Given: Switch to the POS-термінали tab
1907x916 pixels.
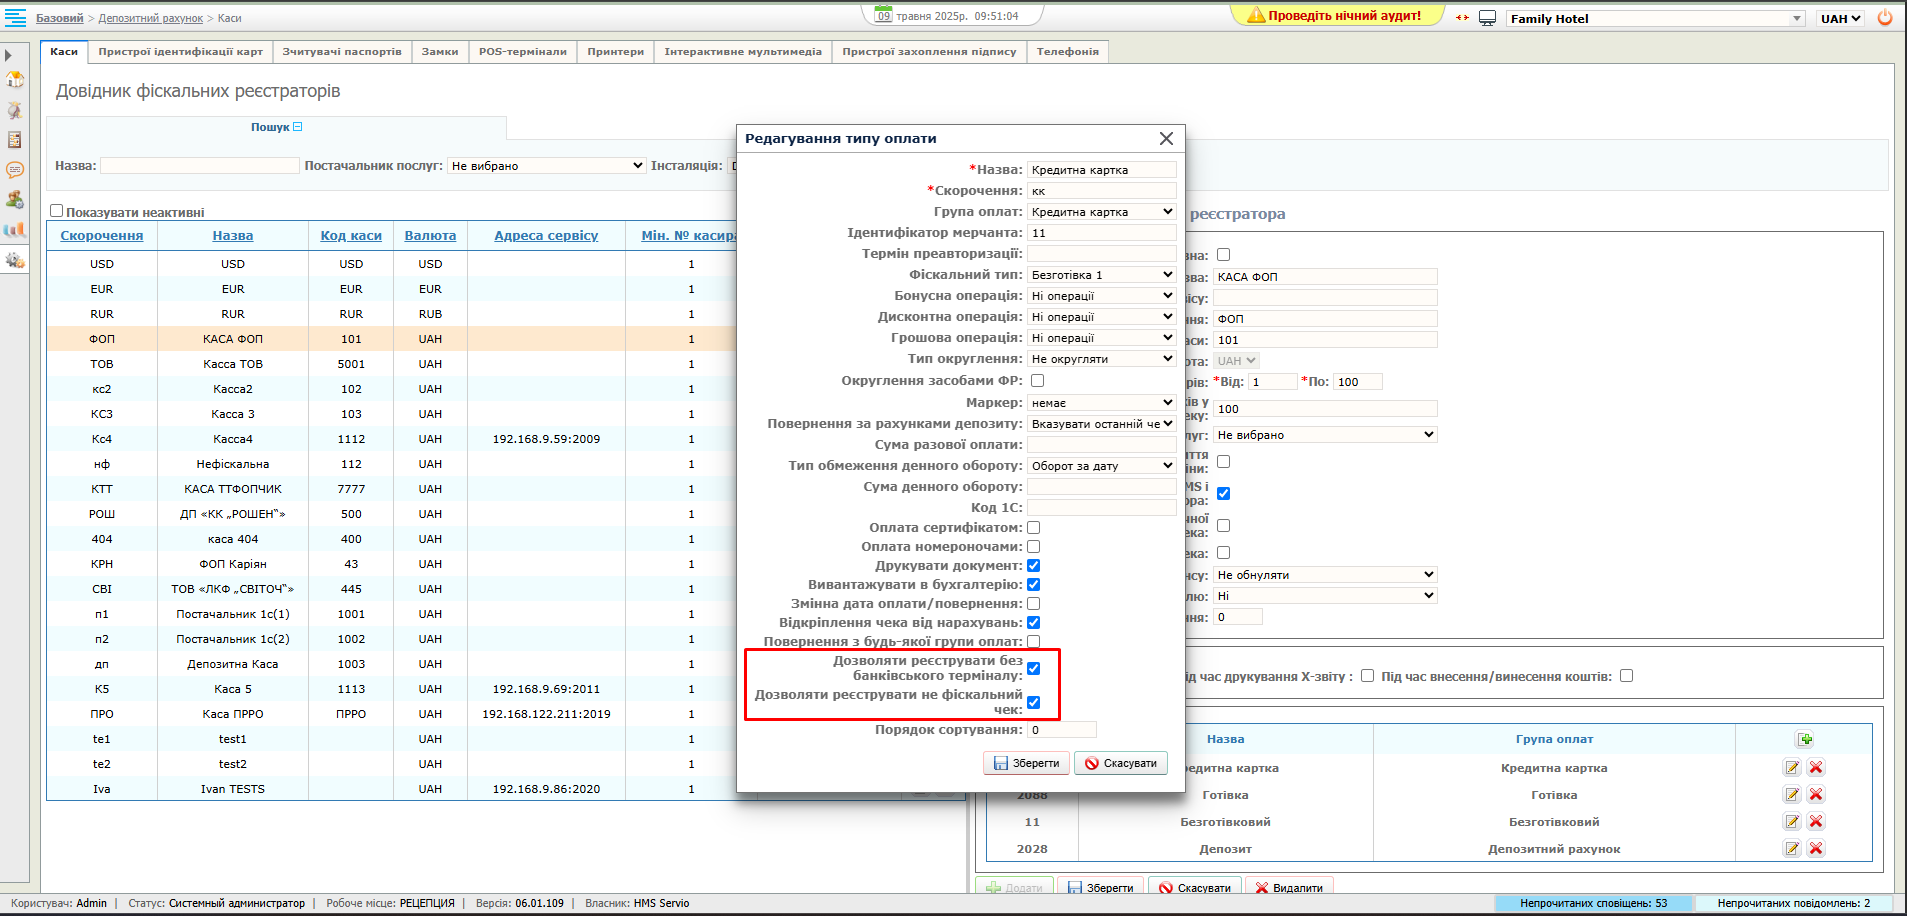Looking at the screenshot, I should (522, 52).
